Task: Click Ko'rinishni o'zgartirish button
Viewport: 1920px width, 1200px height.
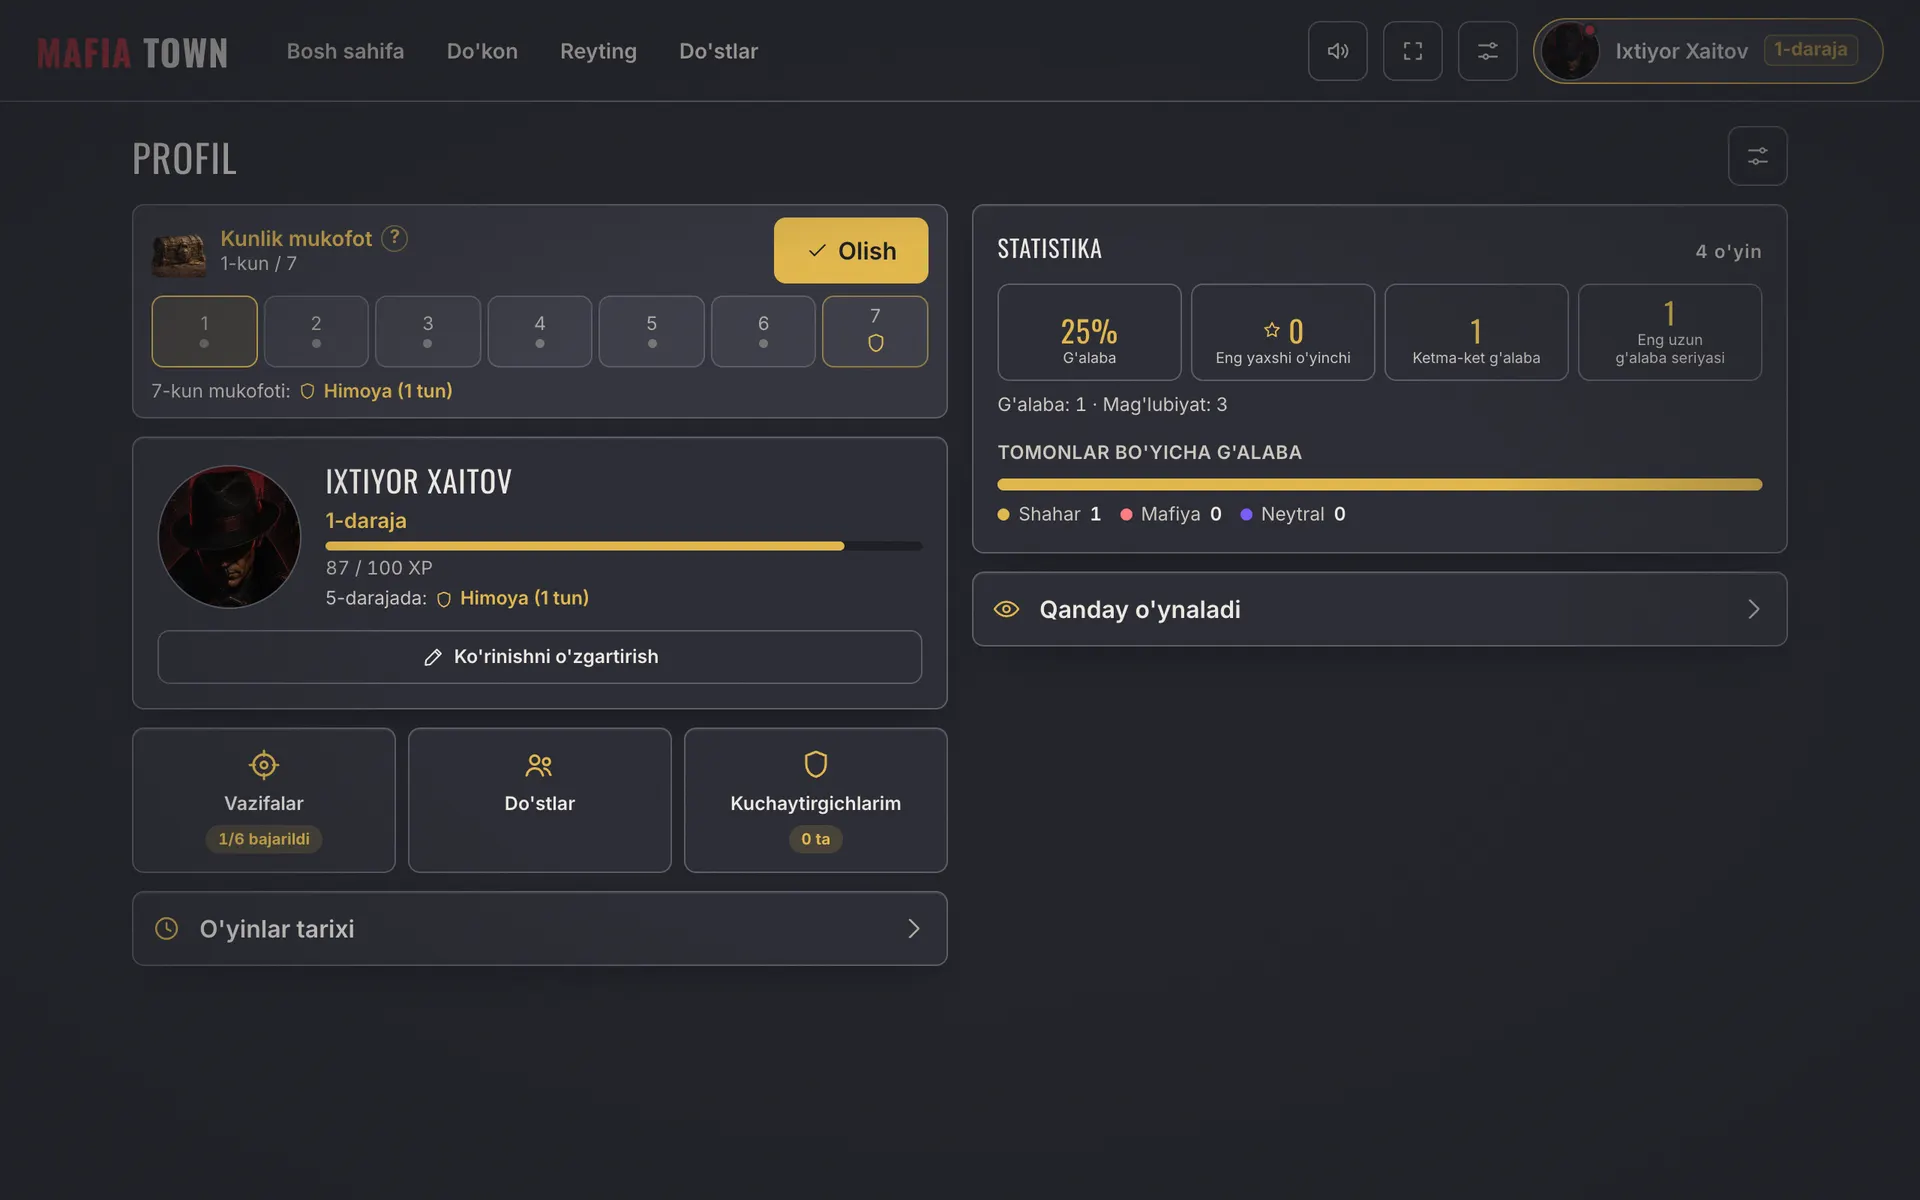Action: pos(539,657)
